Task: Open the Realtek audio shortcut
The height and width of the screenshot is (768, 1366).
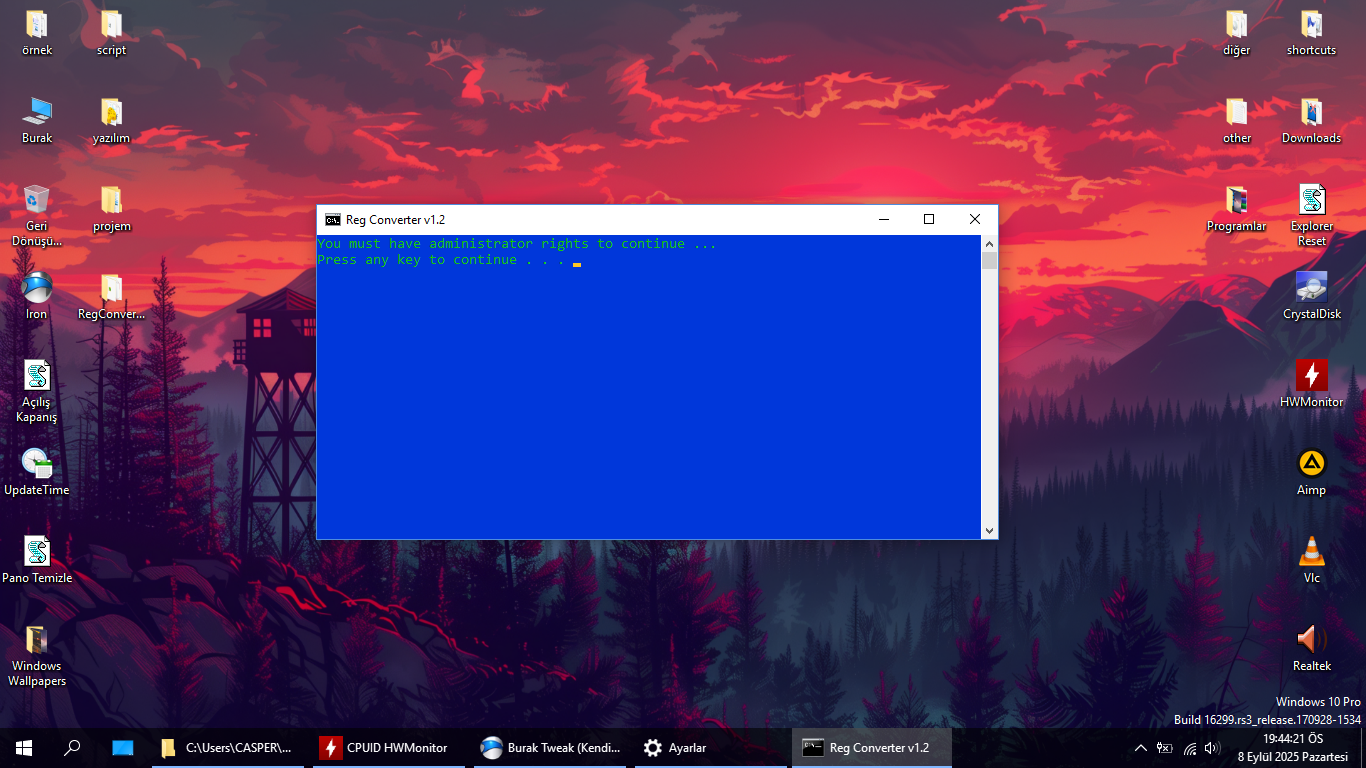Action: pos(1311,647)
